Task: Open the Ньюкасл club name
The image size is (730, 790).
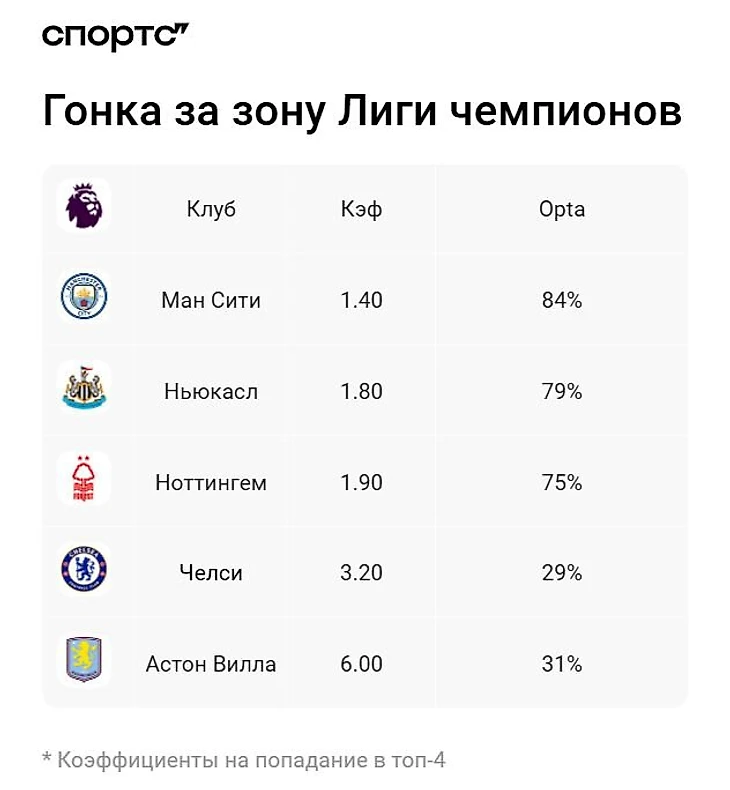Action: pyautogui.click(x=211, y=391)
